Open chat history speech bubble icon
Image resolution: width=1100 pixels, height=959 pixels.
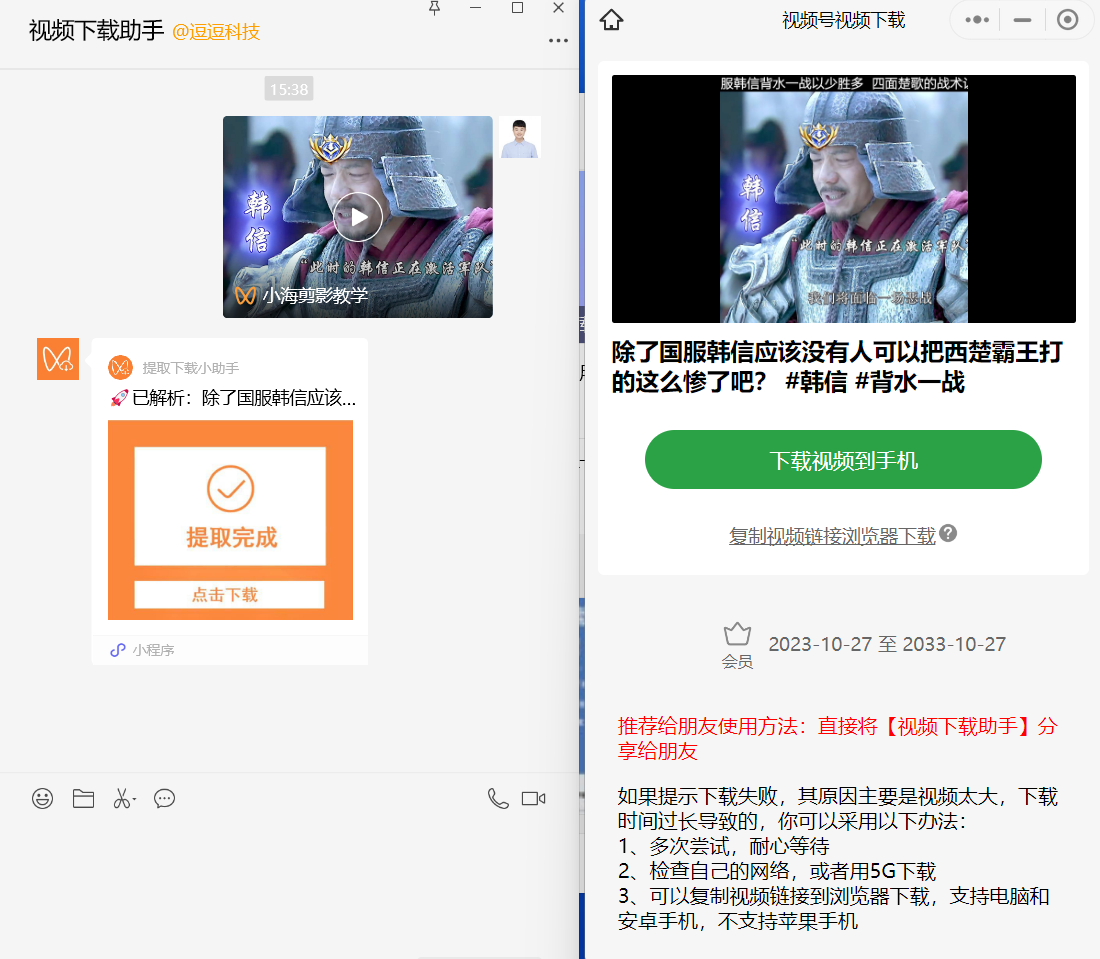point(164,798)
